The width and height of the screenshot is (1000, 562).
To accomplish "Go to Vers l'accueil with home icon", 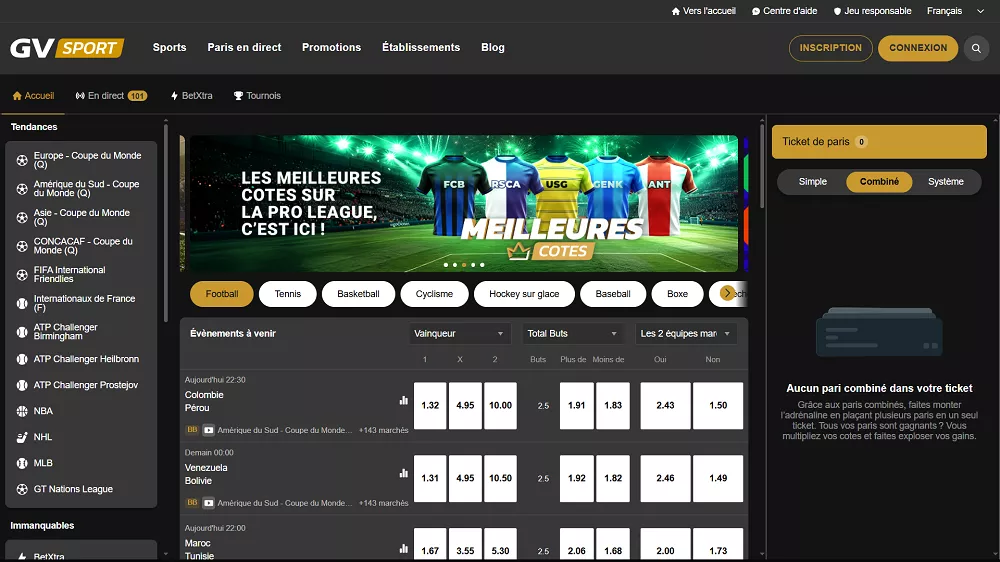I will coord(703,11).
